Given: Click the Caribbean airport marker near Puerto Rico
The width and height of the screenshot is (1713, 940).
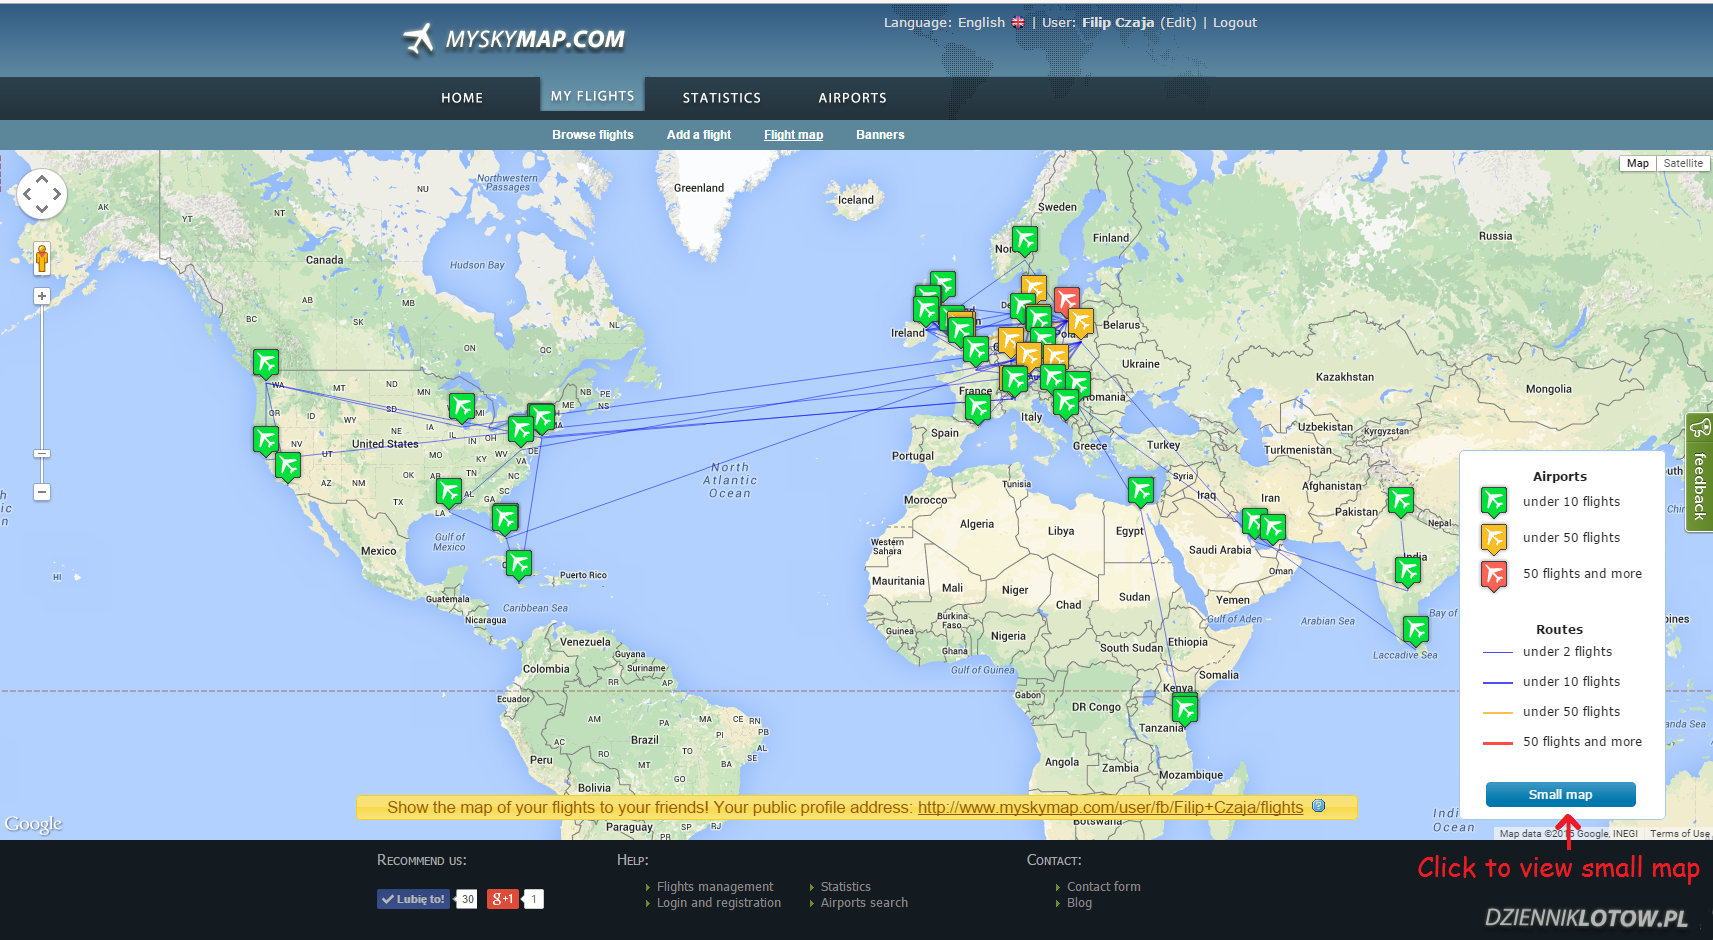Looking at the screenshot, I should [x=519, y=565].
